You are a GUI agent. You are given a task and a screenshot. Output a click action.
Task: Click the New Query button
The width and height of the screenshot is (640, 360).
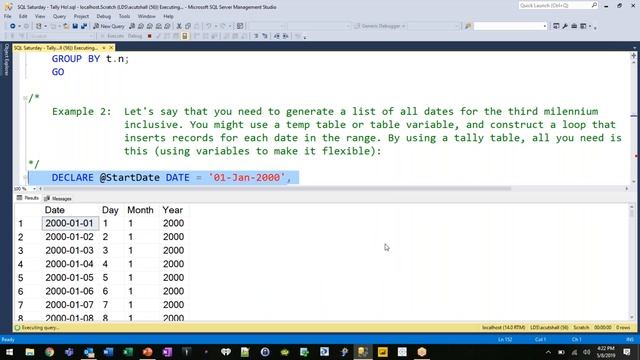coord(109,26)
